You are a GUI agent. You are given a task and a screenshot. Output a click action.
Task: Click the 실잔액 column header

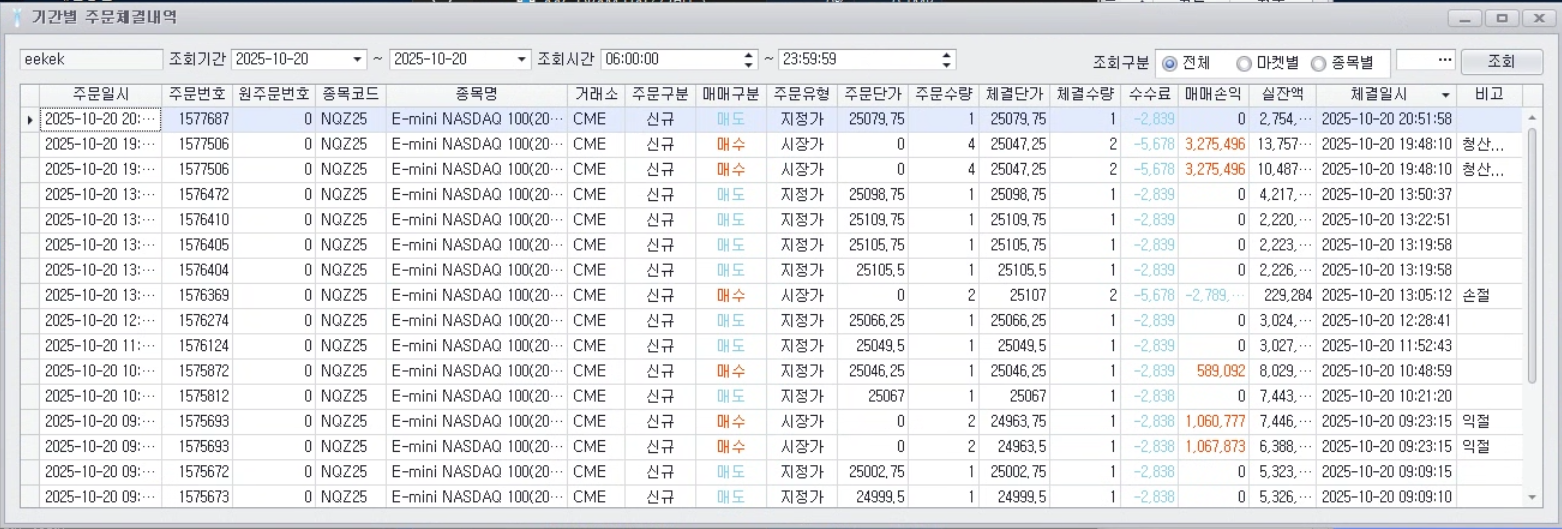[1284, 94]
